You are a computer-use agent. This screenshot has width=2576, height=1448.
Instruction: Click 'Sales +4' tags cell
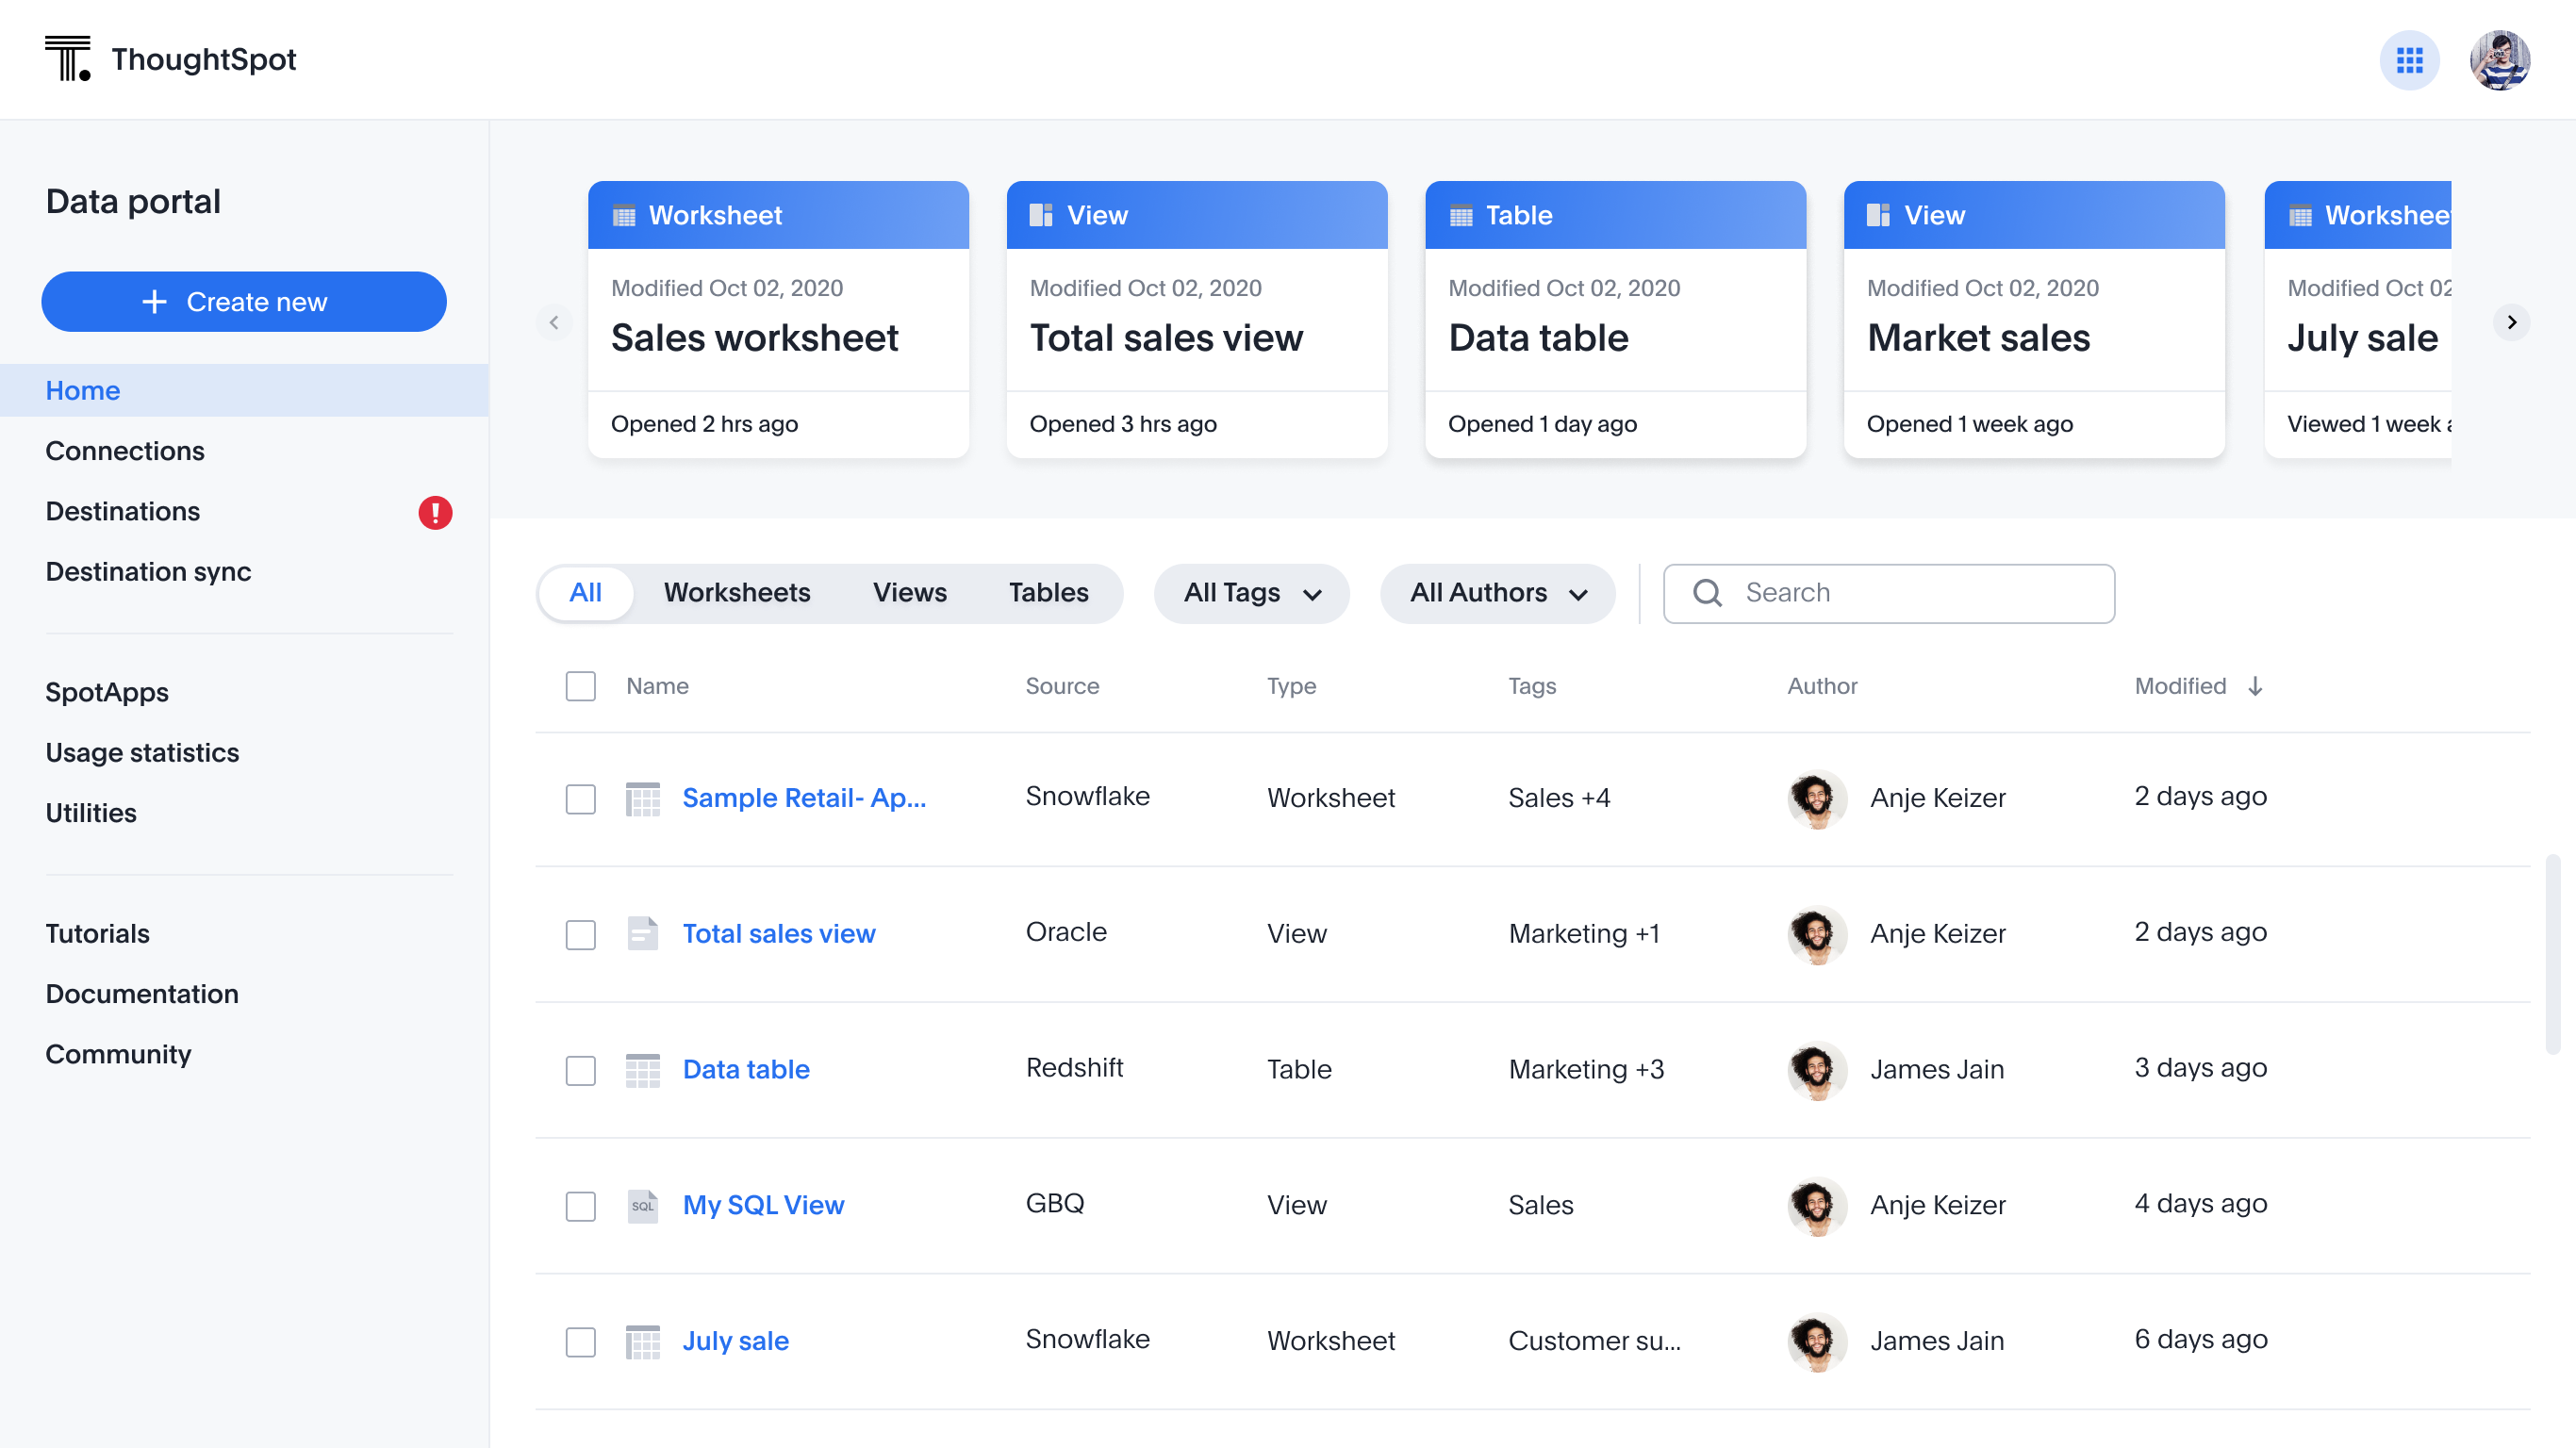tap(1559, 798)
